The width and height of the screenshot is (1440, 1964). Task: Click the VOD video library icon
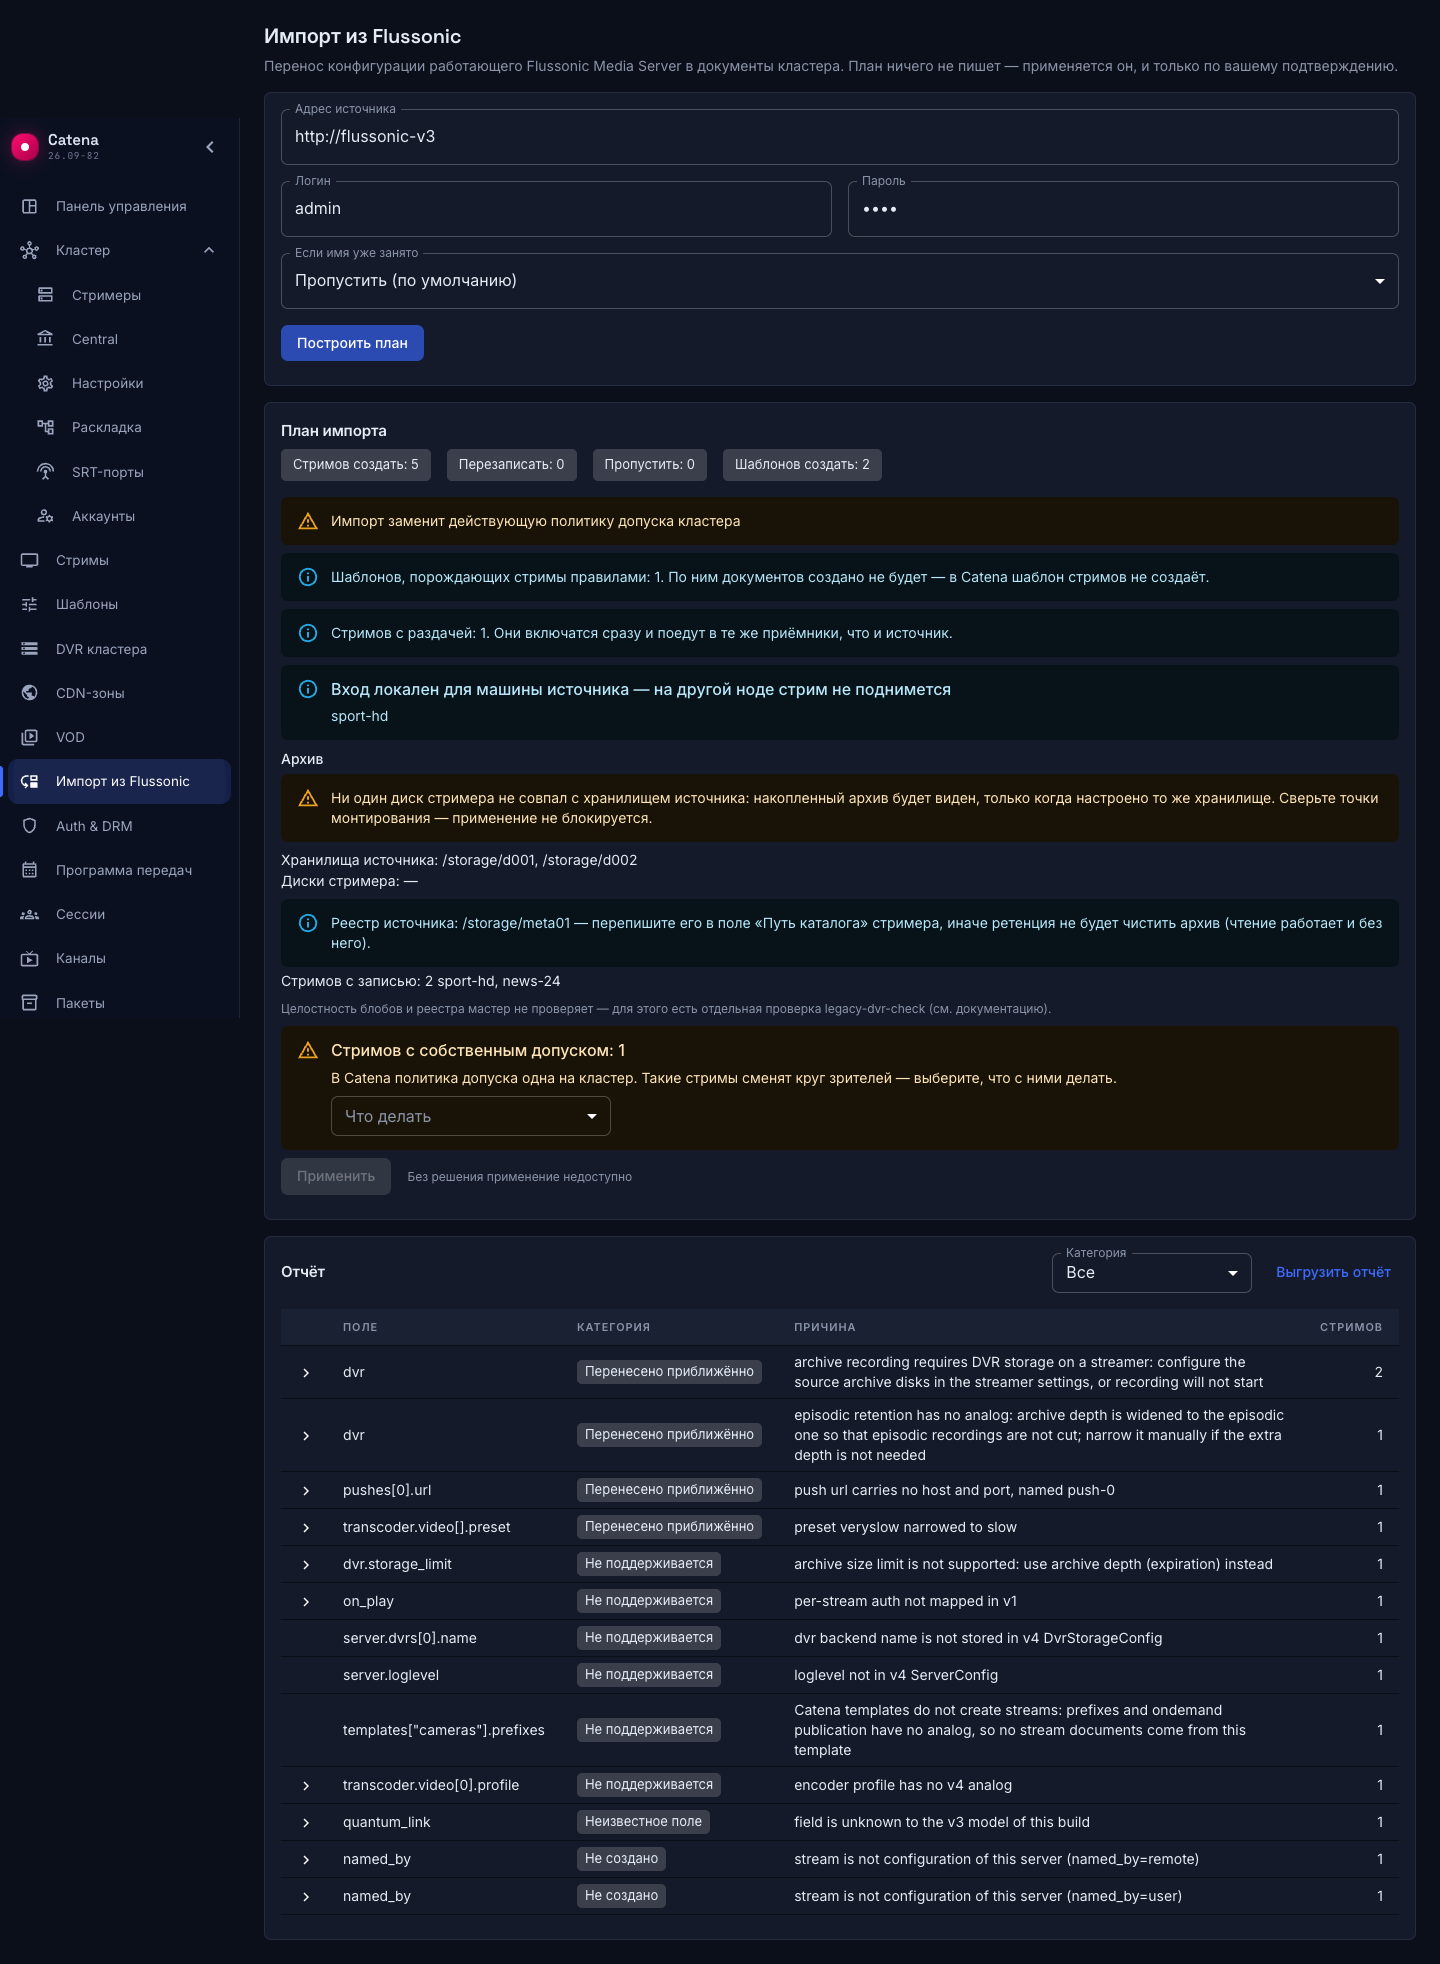30,737
